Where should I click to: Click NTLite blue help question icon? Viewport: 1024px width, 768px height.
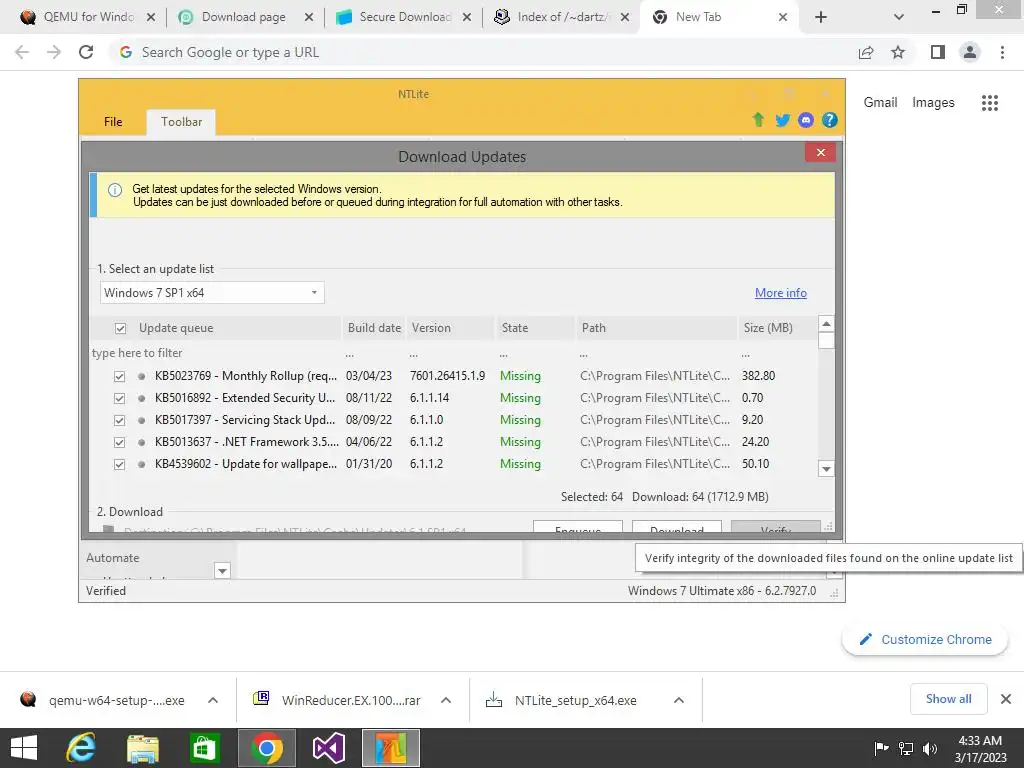click(x=829, y=120)
